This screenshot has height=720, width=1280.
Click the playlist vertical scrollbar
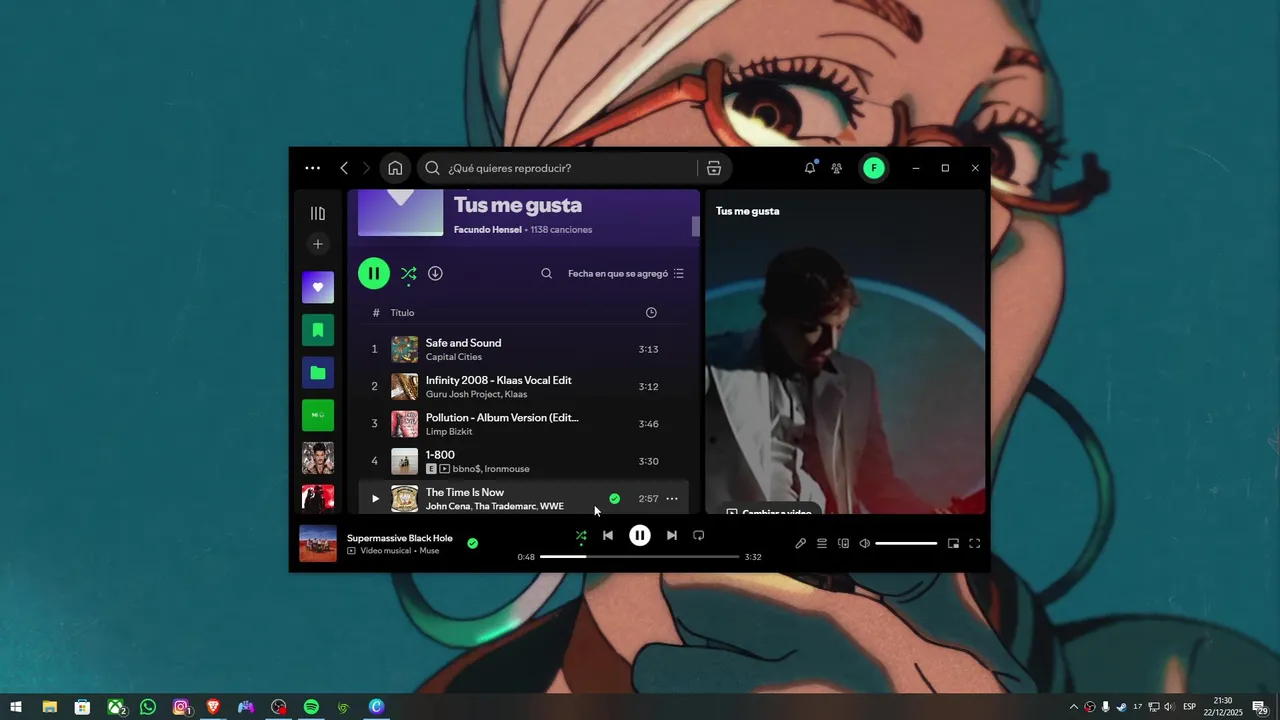pyautogui.click(x=696, y=226)
